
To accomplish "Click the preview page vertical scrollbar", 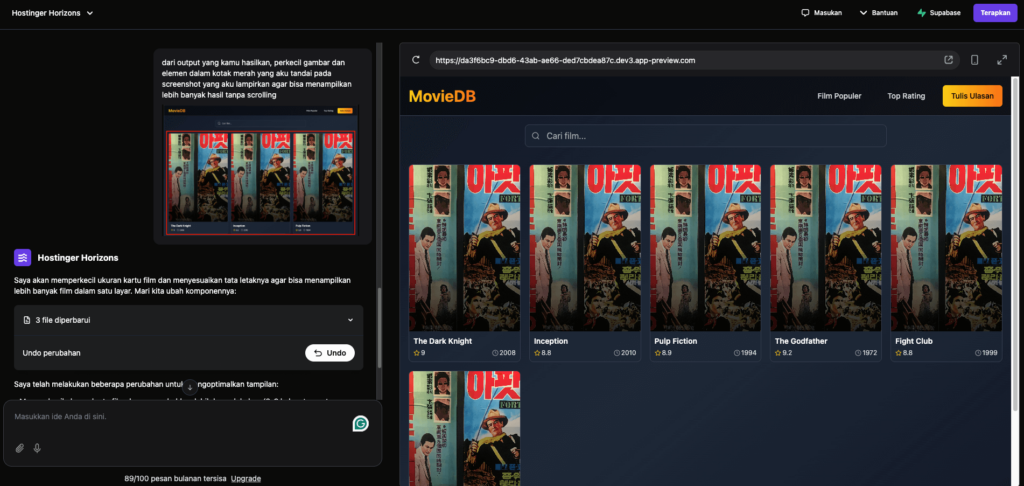I will [1015, 242].
